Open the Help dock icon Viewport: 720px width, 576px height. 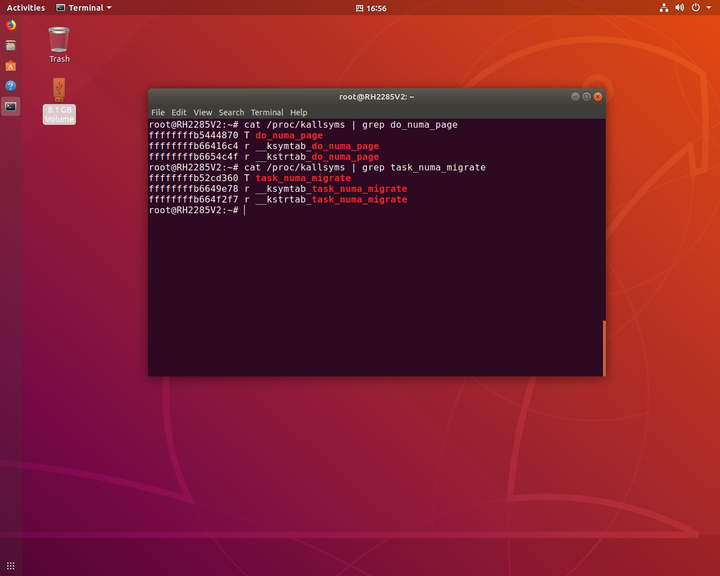click(11, 86)
